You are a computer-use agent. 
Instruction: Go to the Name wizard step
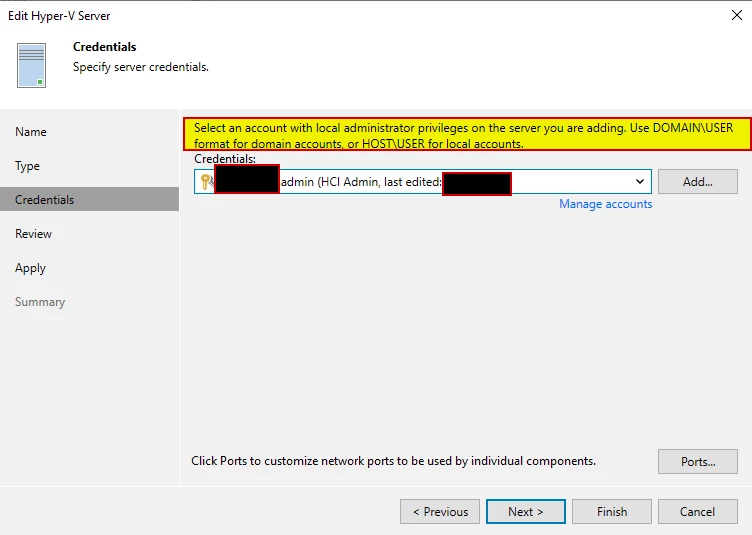31,132
